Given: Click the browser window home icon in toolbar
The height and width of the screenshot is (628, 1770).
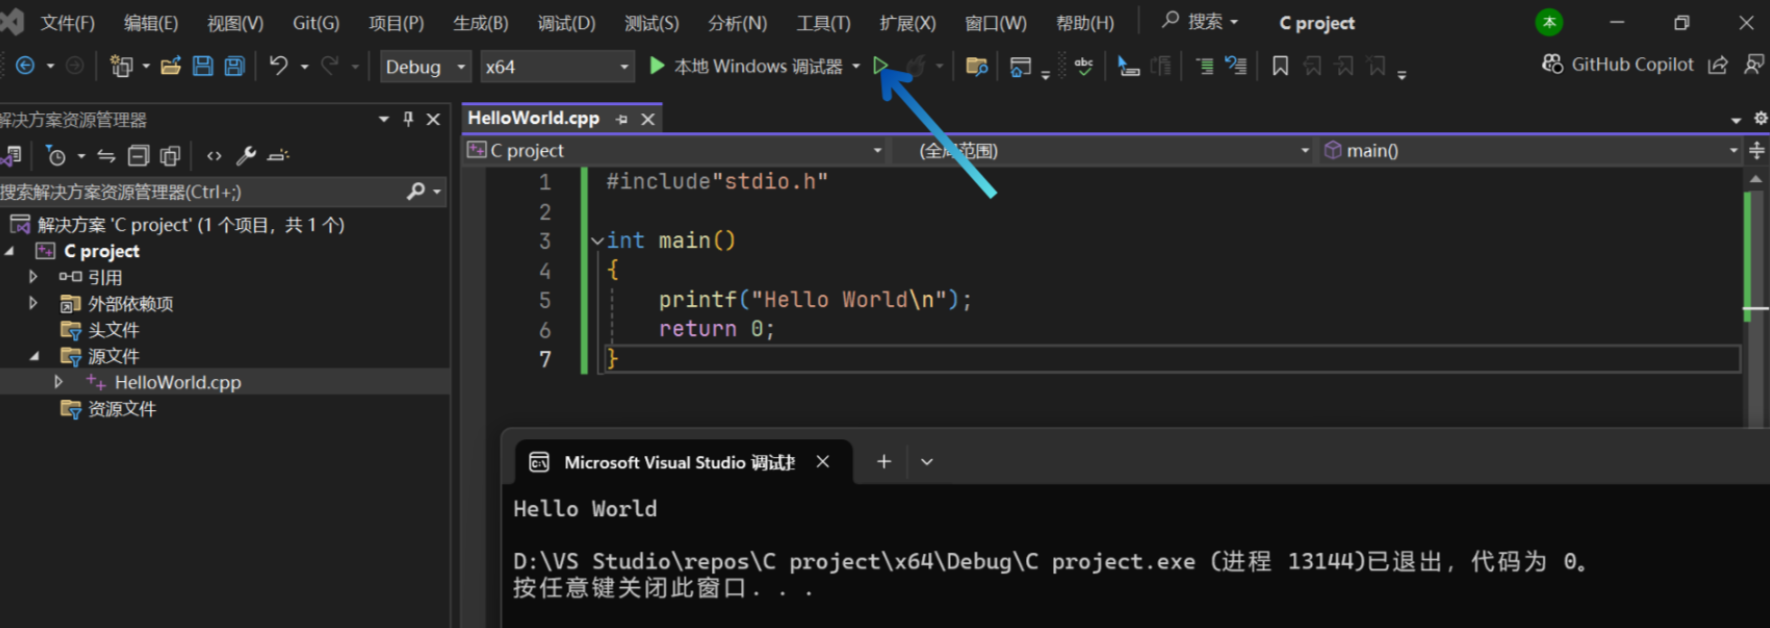Looking at the screenshot, I should point(1020,67).
